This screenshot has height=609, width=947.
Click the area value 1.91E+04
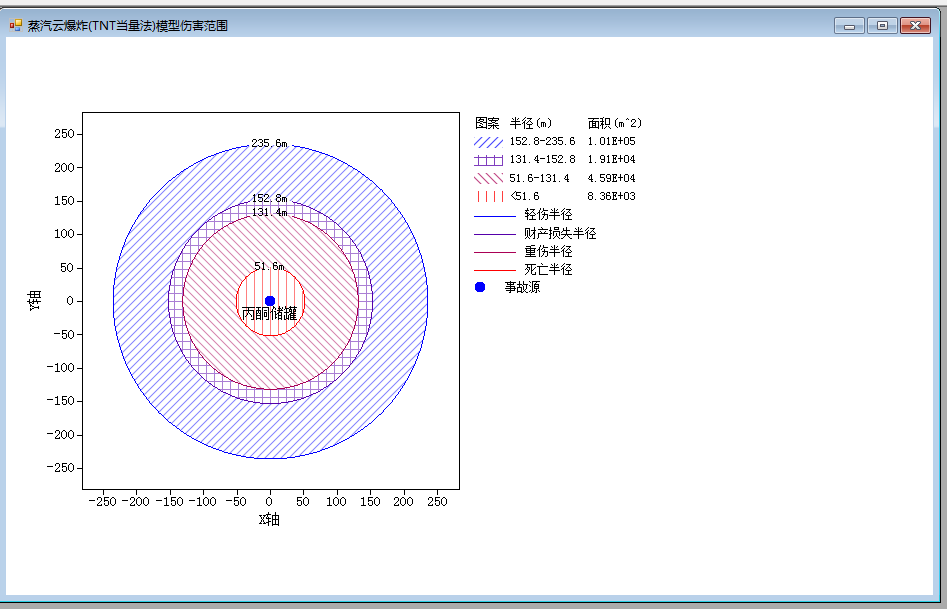point(612,160)
